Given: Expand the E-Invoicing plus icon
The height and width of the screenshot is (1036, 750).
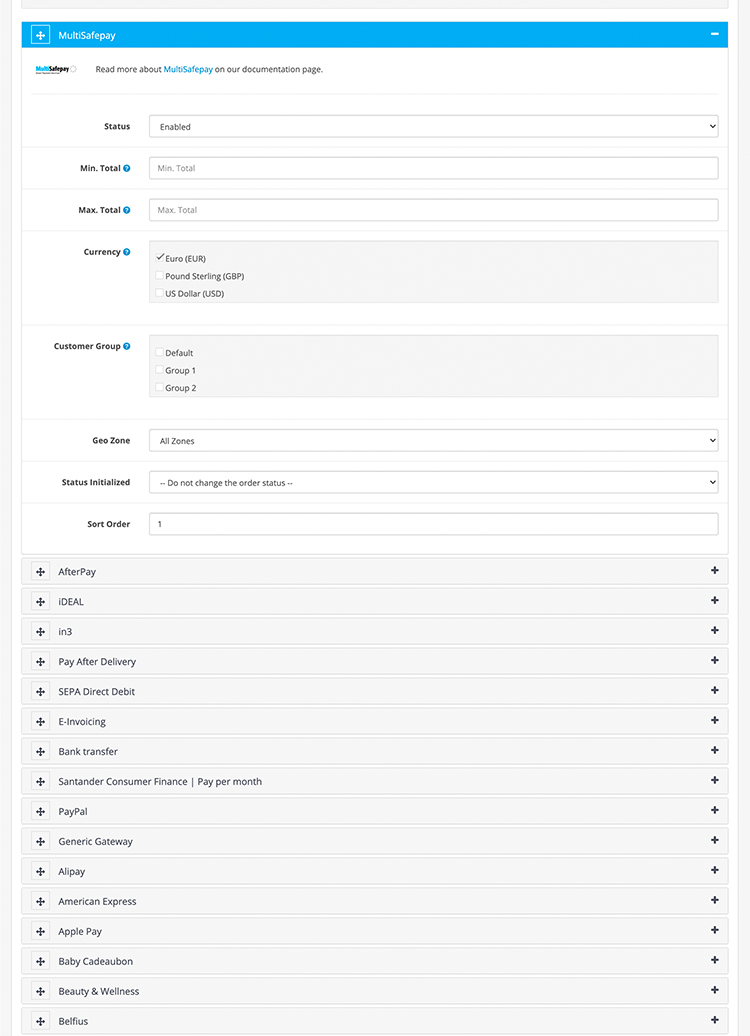Looking at the screenshot, I should [714, 720].
